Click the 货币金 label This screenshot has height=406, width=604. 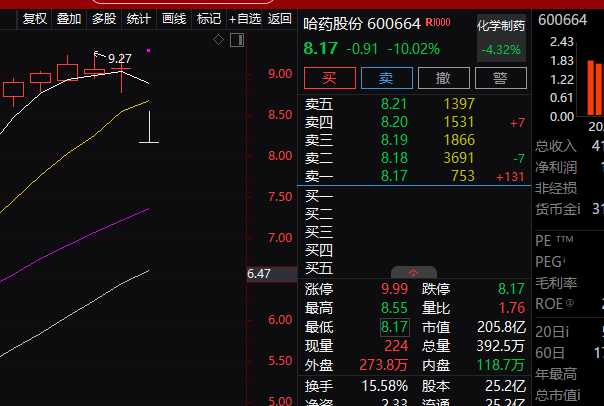557,210
